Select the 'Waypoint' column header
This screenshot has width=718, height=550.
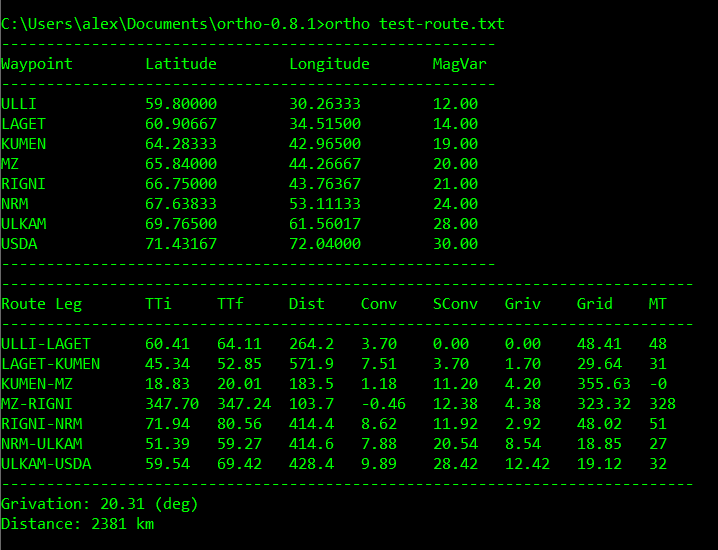pos(37,64)
